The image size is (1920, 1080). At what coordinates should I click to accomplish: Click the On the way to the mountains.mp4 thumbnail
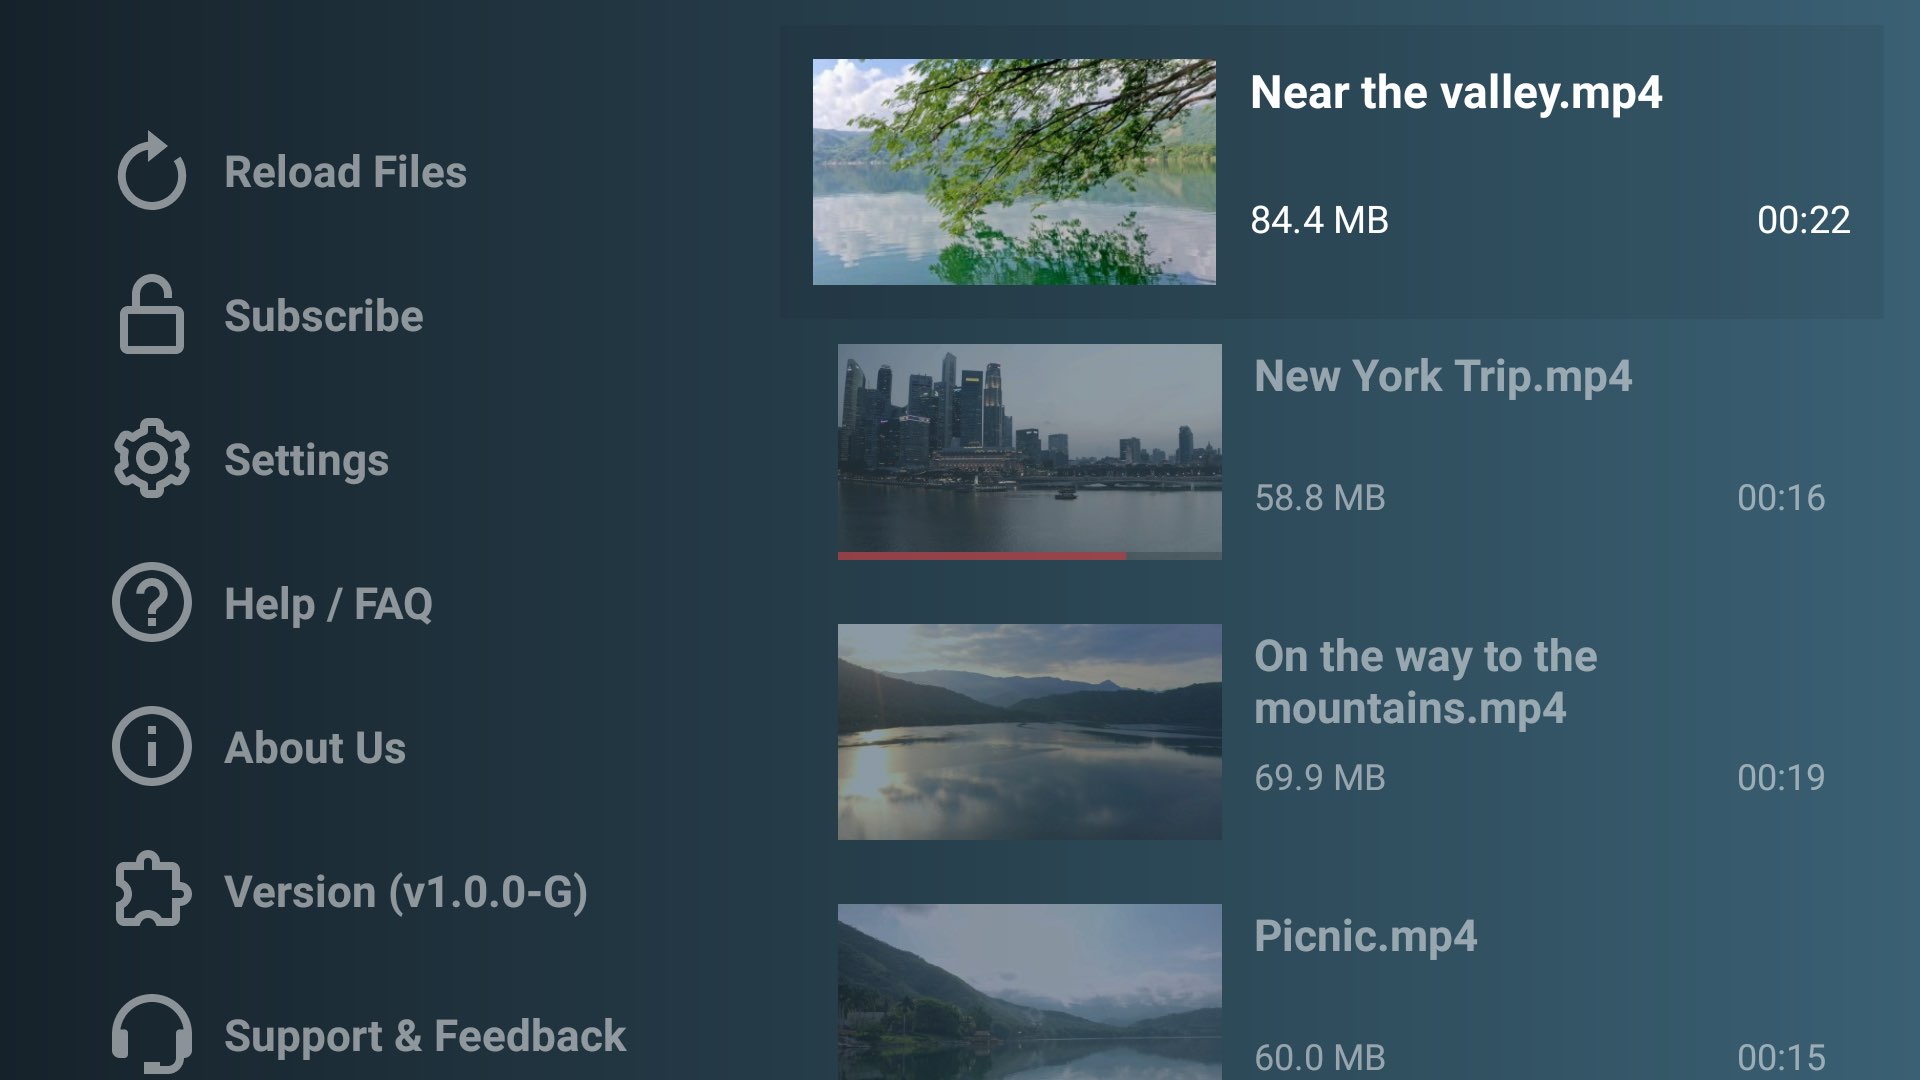[1028, 730]
